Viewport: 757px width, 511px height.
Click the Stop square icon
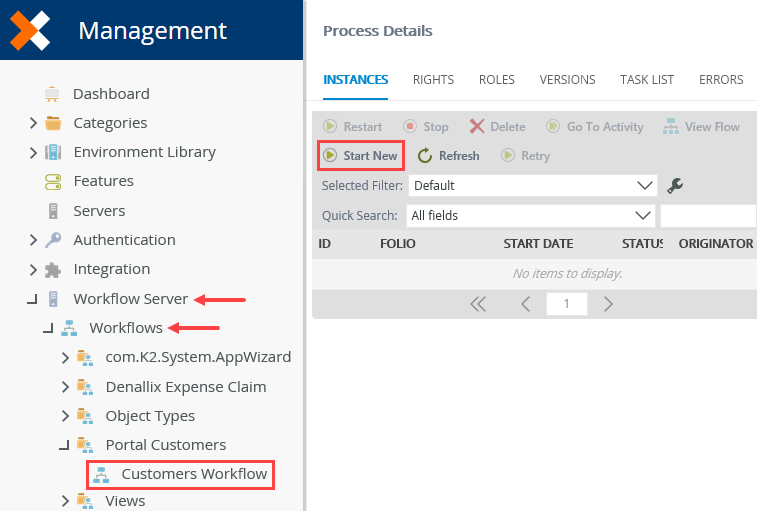tap(410, 127)
